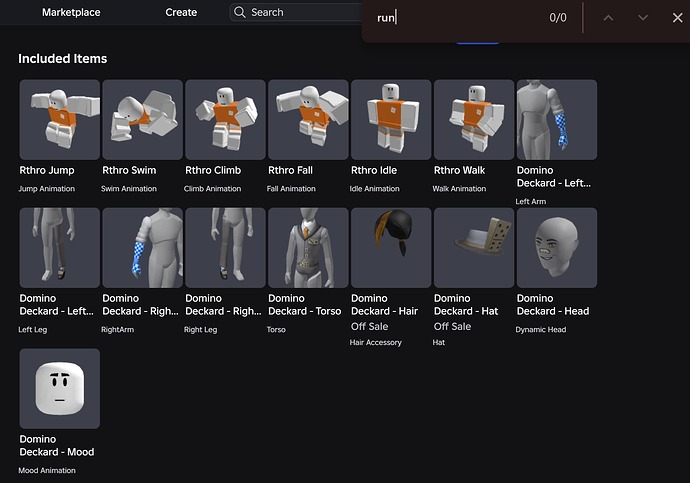
Task: Click the 'Left Leg' type label
Action: (x=33, y=329)
